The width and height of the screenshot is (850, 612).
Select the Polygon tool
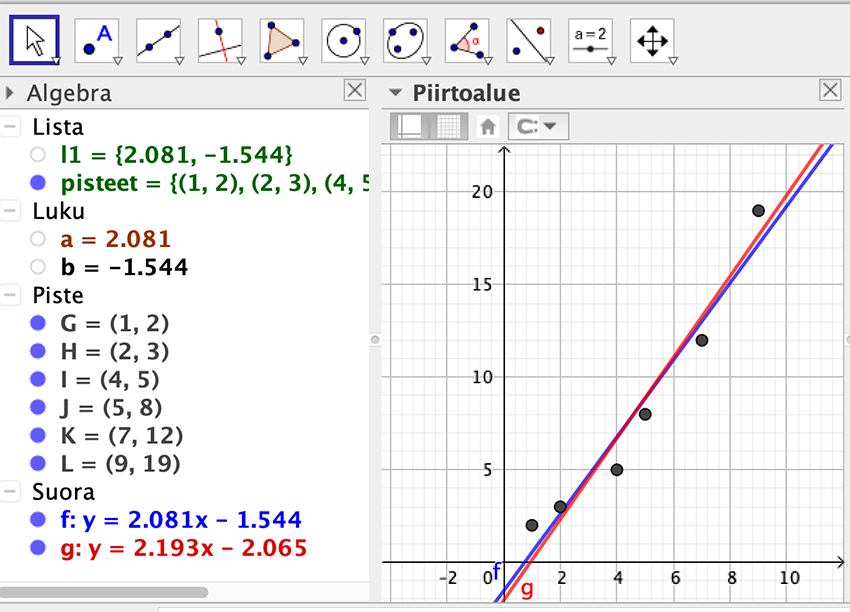point(282,41)
